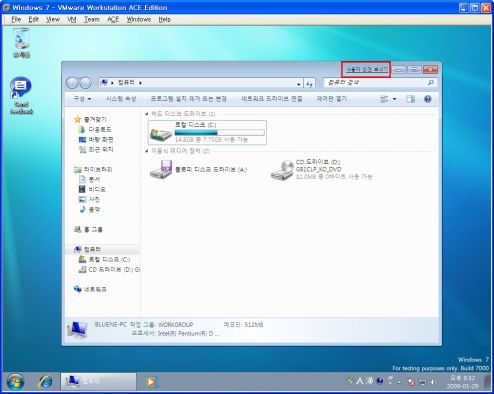Screen dimensions: 494x394
Task: Select the floppy disk drive (A:) item
Action: pos(198,170)
